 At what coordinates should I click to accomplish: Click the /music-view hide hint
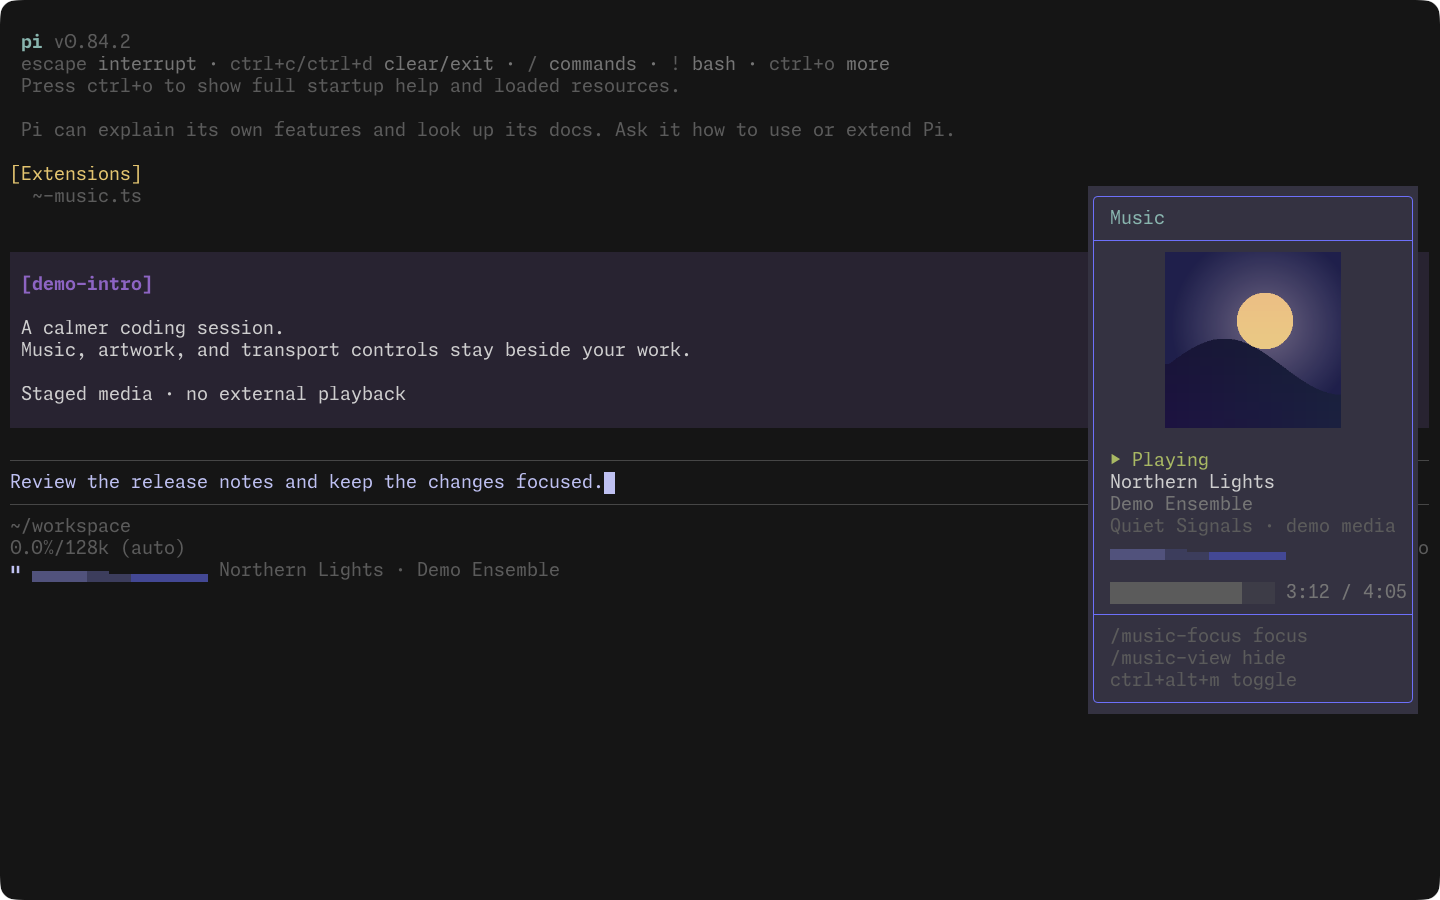1198,658
